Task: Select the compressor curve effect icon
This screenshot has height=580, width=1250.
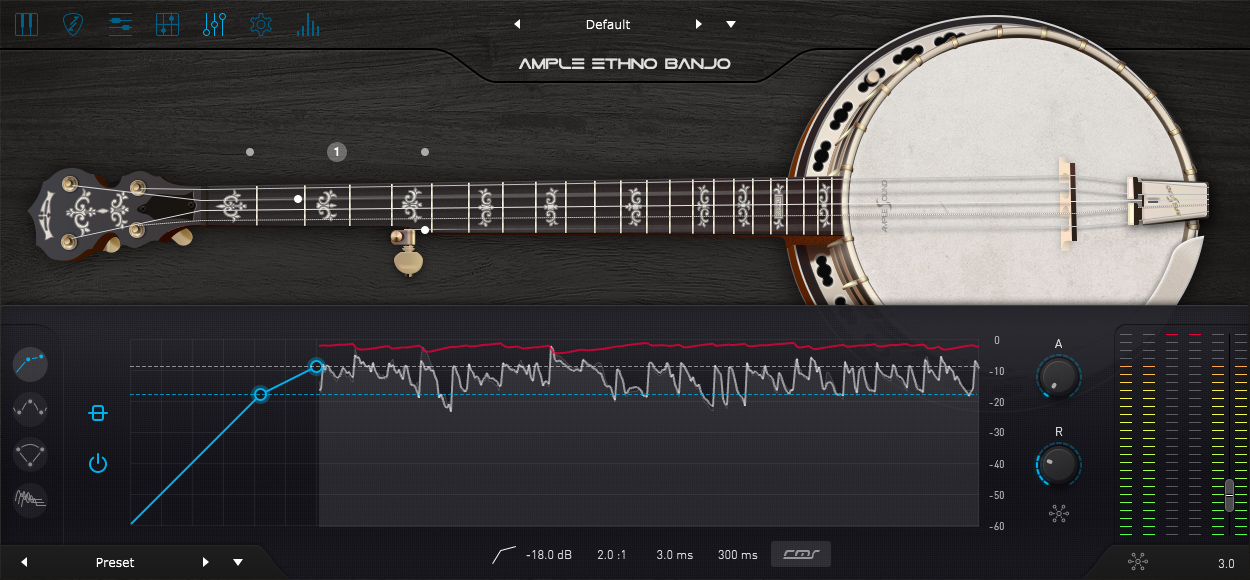Action: tap(31, 361)
